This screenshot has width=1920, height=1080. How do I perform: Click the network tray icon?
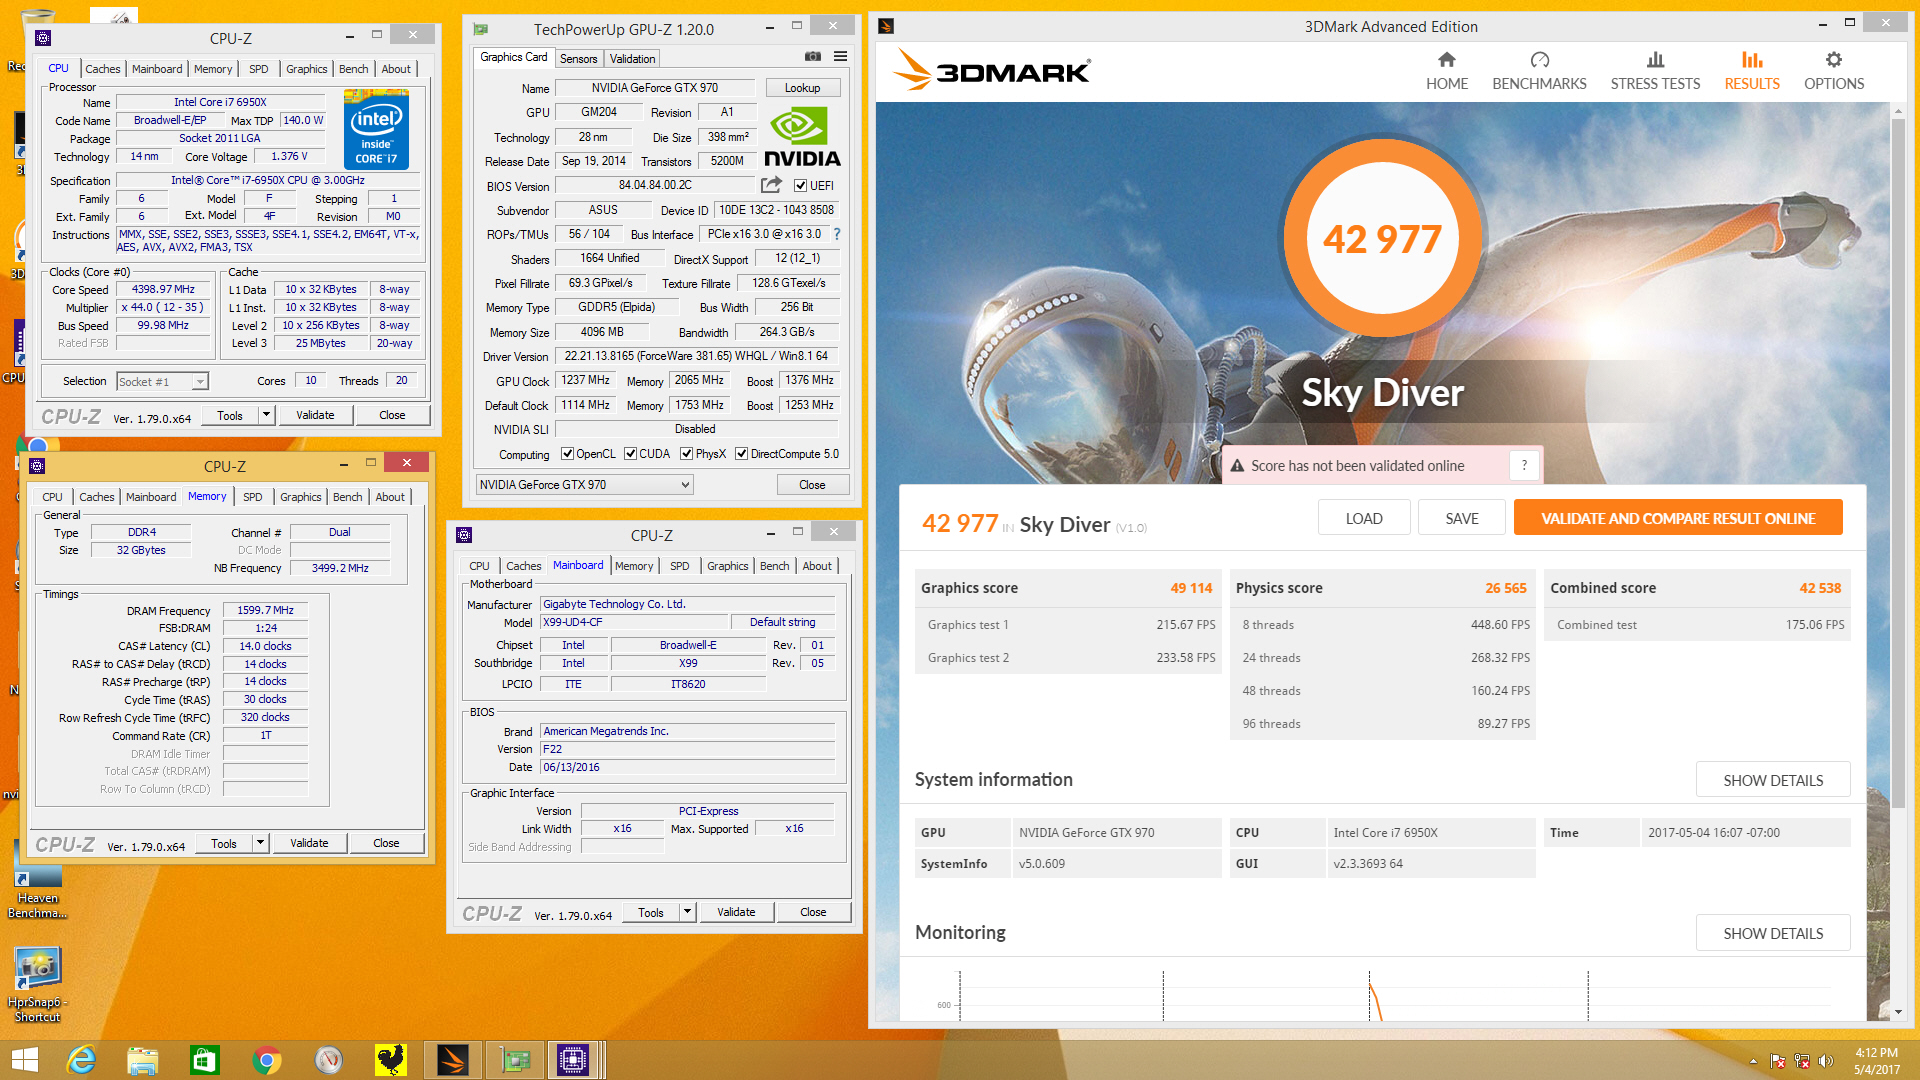pos(1802,1061)
